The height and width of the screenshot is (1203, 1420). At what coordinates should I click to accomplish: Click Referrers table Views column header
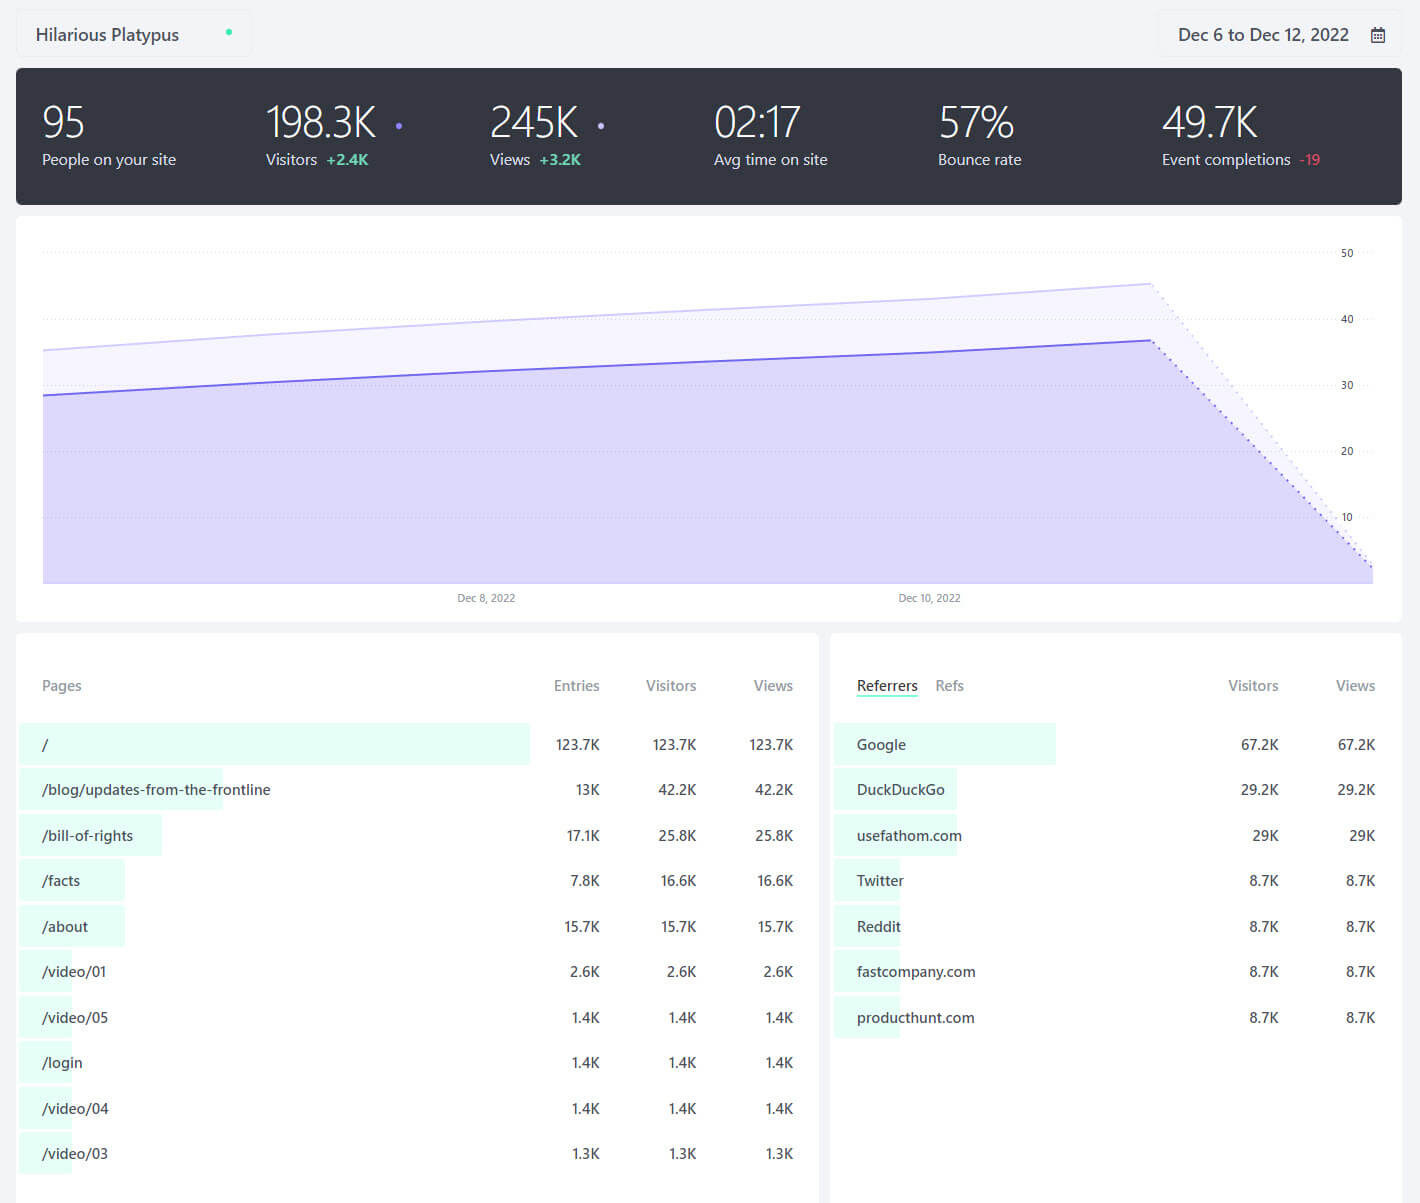(1355, 686)
